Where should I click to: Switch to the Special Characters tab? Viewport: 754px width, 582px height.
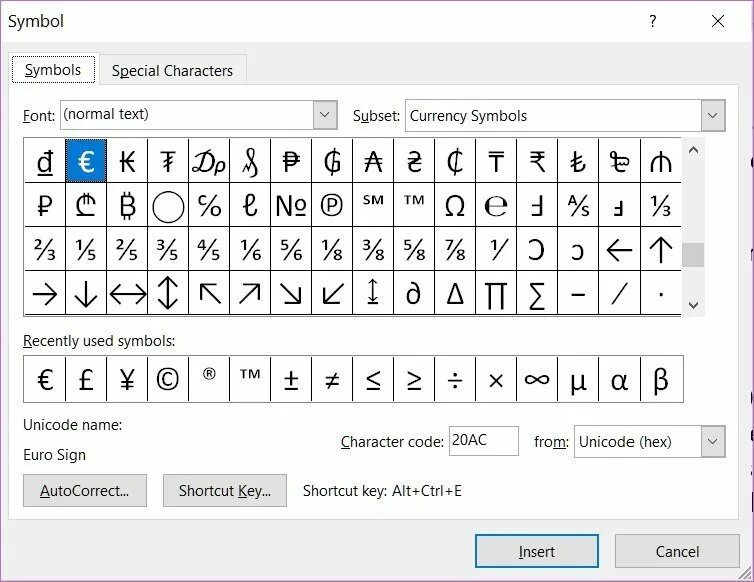coord(172,71)
